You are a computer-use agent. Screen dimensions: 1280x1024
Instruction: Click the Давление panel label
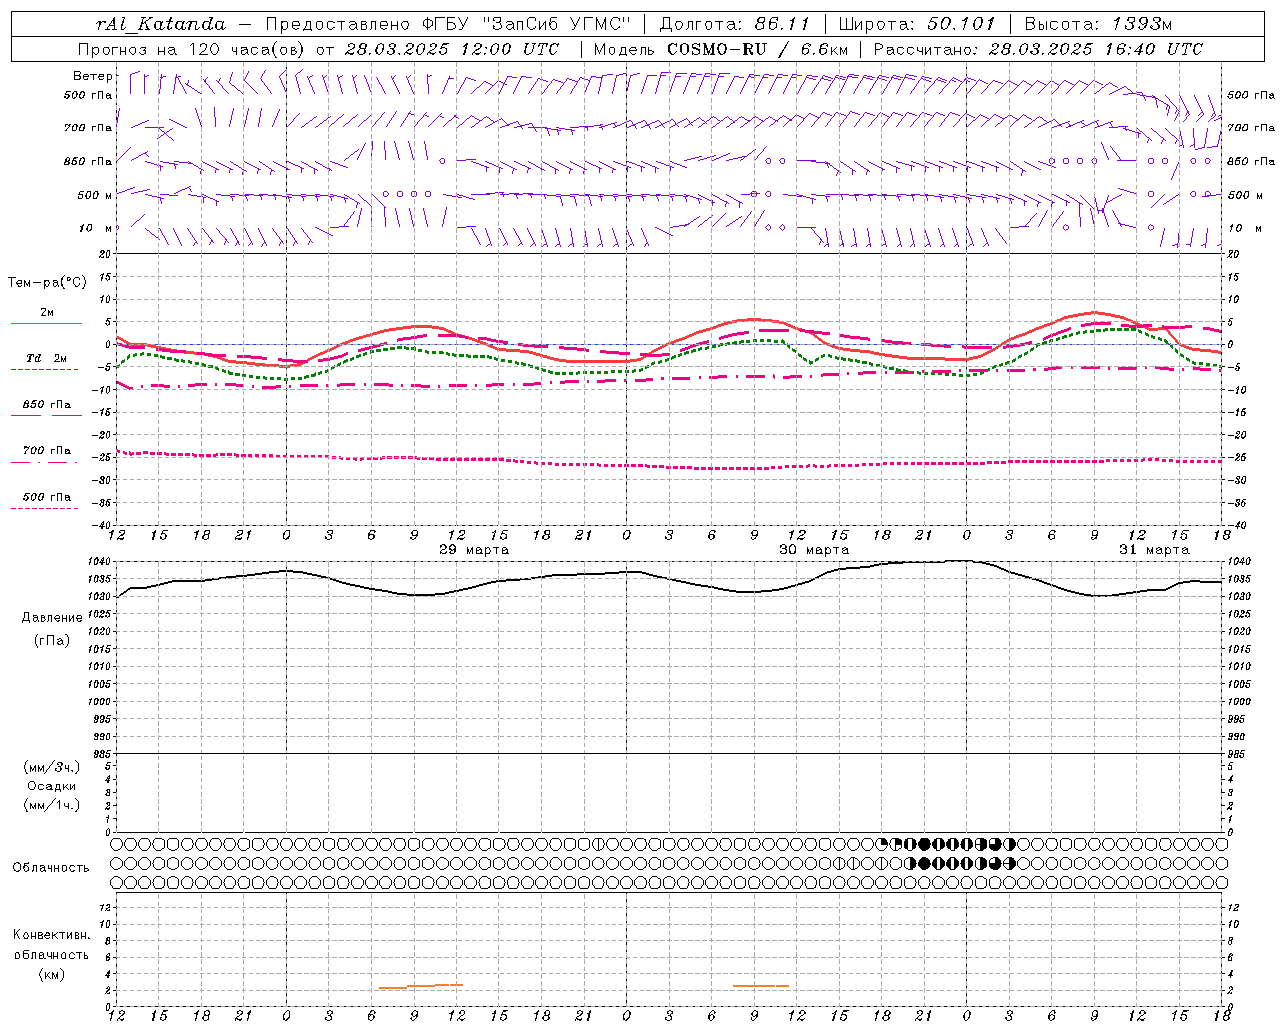coord(52,618)
